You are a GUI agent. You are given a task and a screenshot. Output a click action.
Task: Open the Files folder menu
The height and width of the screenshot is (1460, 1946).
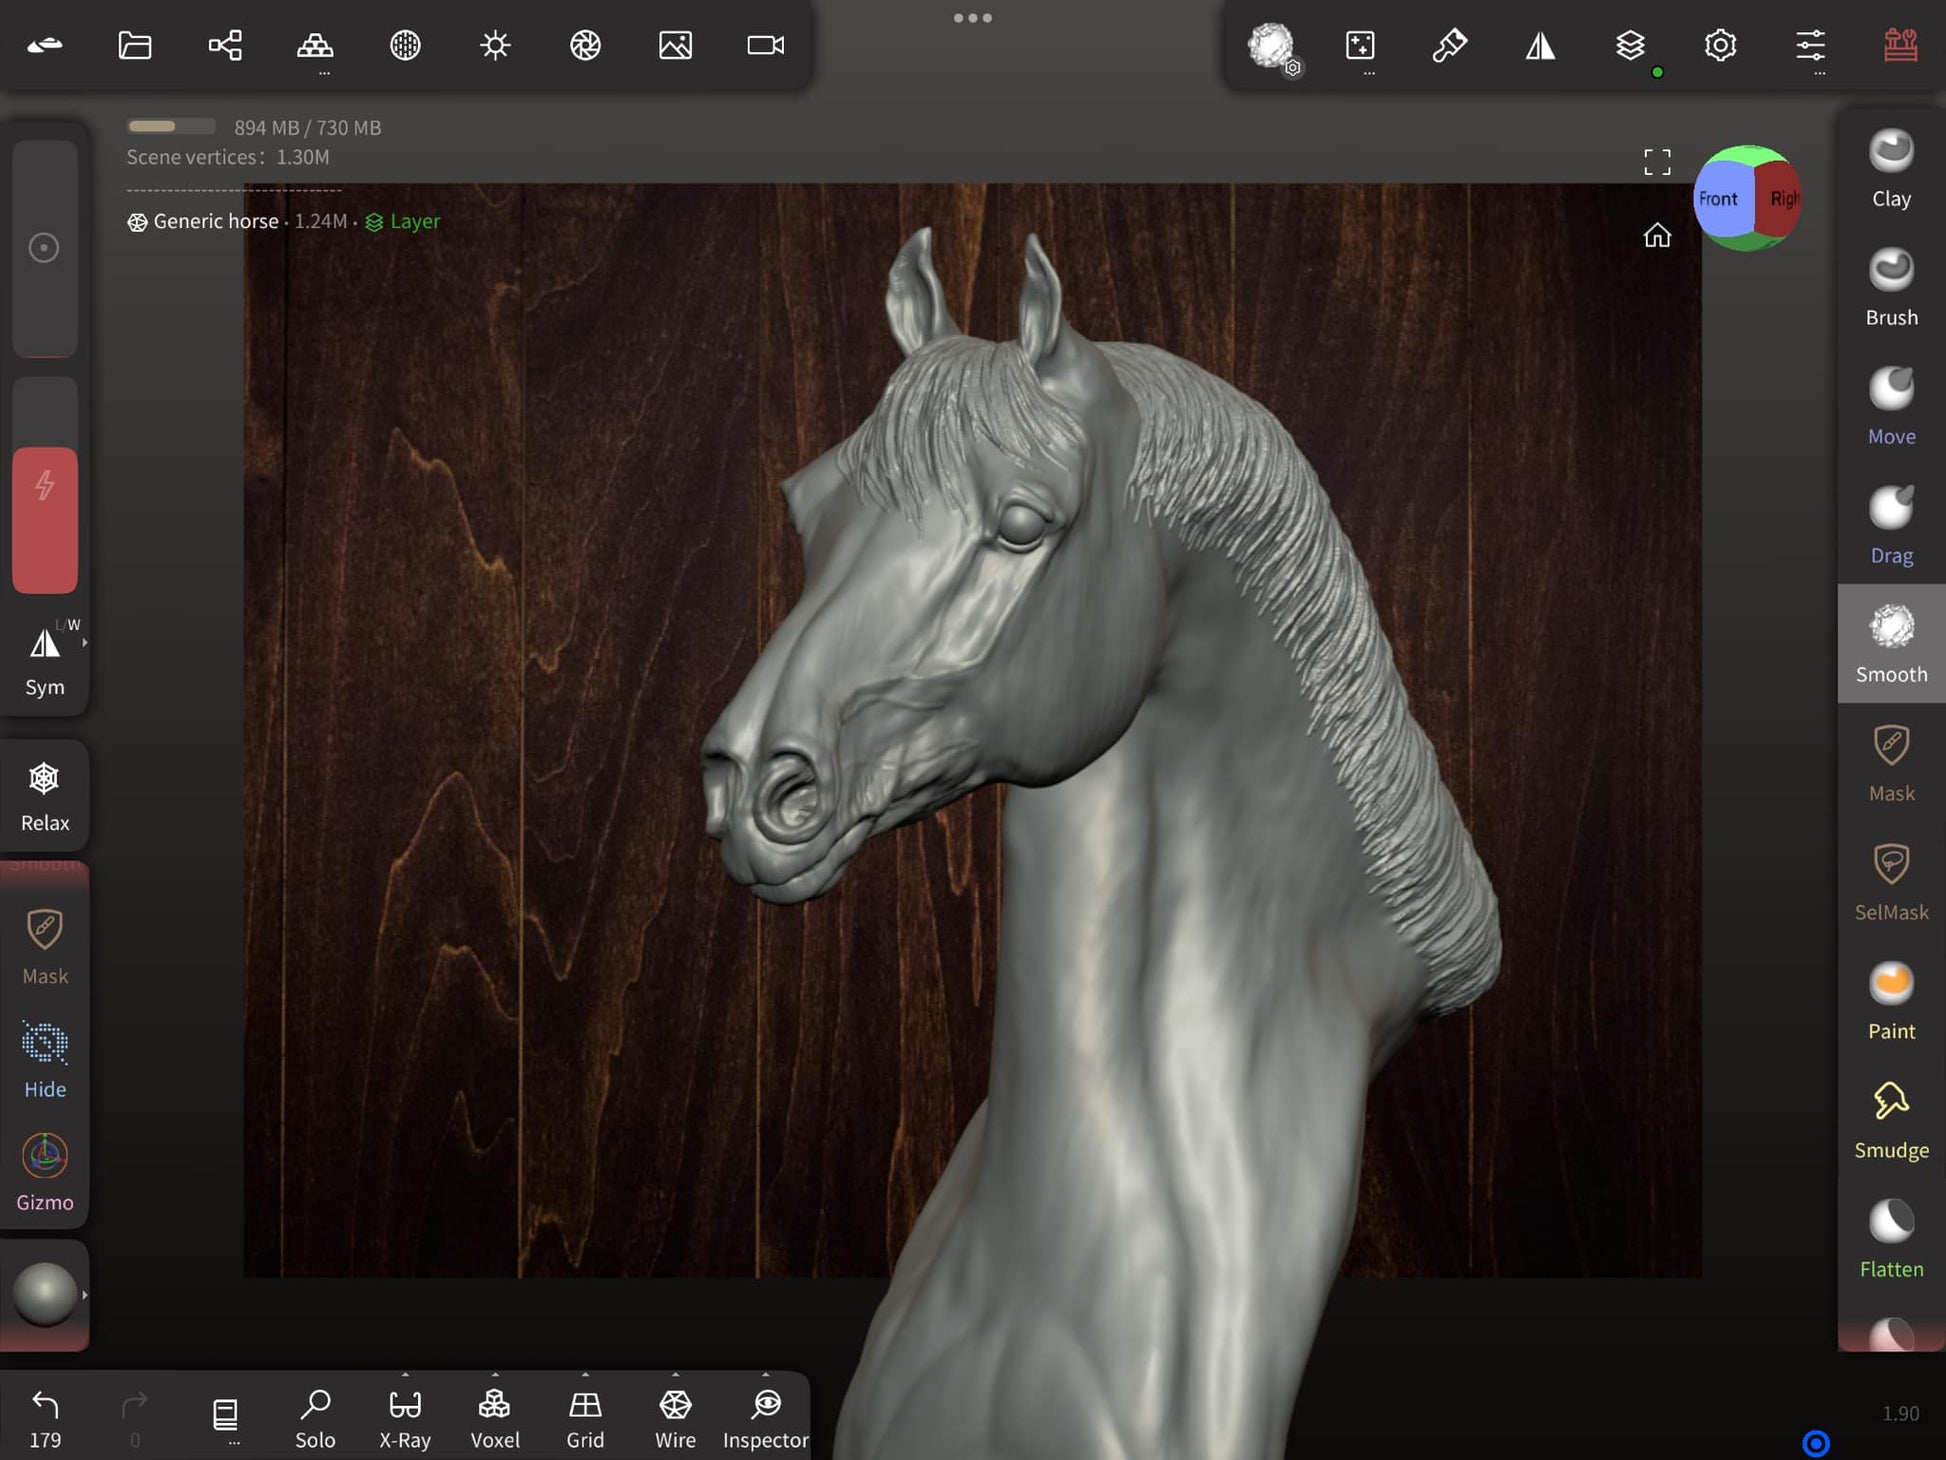click(135, 45)
